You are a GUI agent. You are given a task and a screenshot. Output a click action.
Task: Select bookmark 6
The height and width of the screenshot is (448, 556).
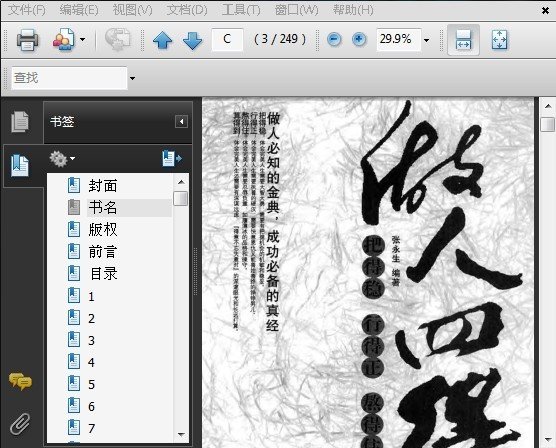pos(91,406)
